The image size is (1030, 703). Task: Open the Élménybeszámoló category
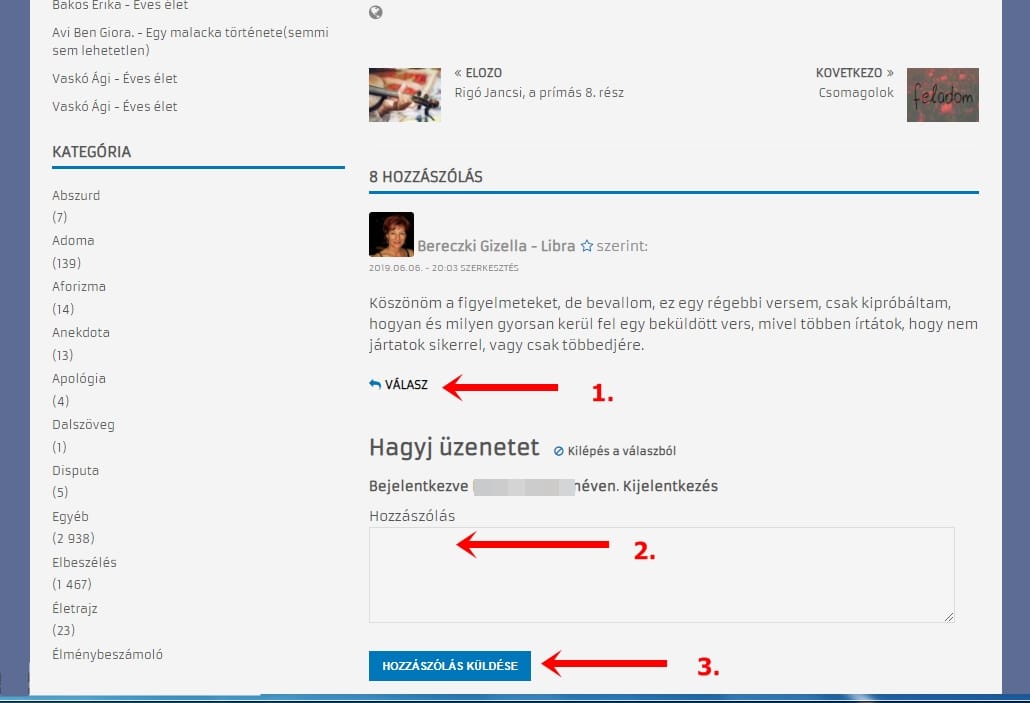tap(107, 654)
